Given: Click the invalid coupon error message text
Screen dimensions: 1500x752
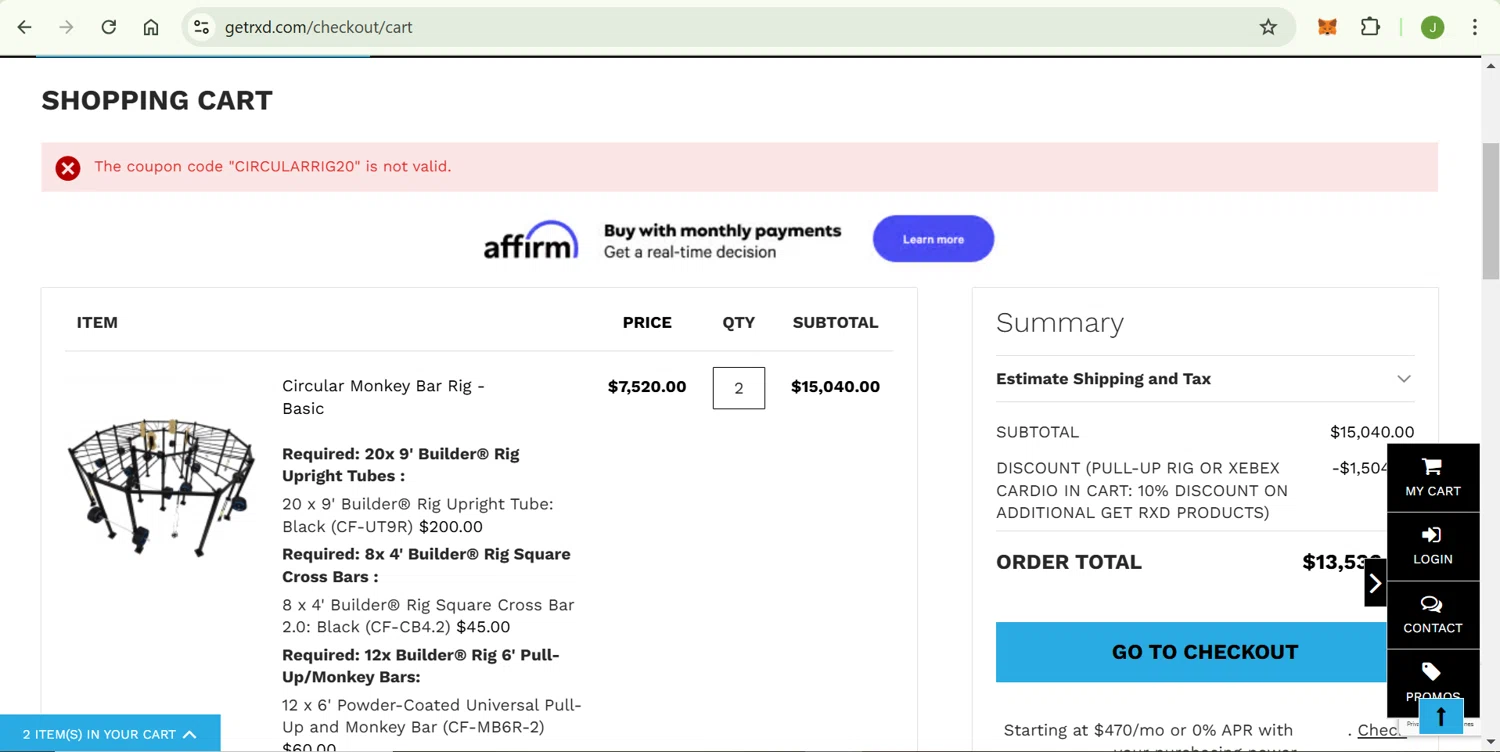Looking at the screenshot, I should click(x=273, y=167).
